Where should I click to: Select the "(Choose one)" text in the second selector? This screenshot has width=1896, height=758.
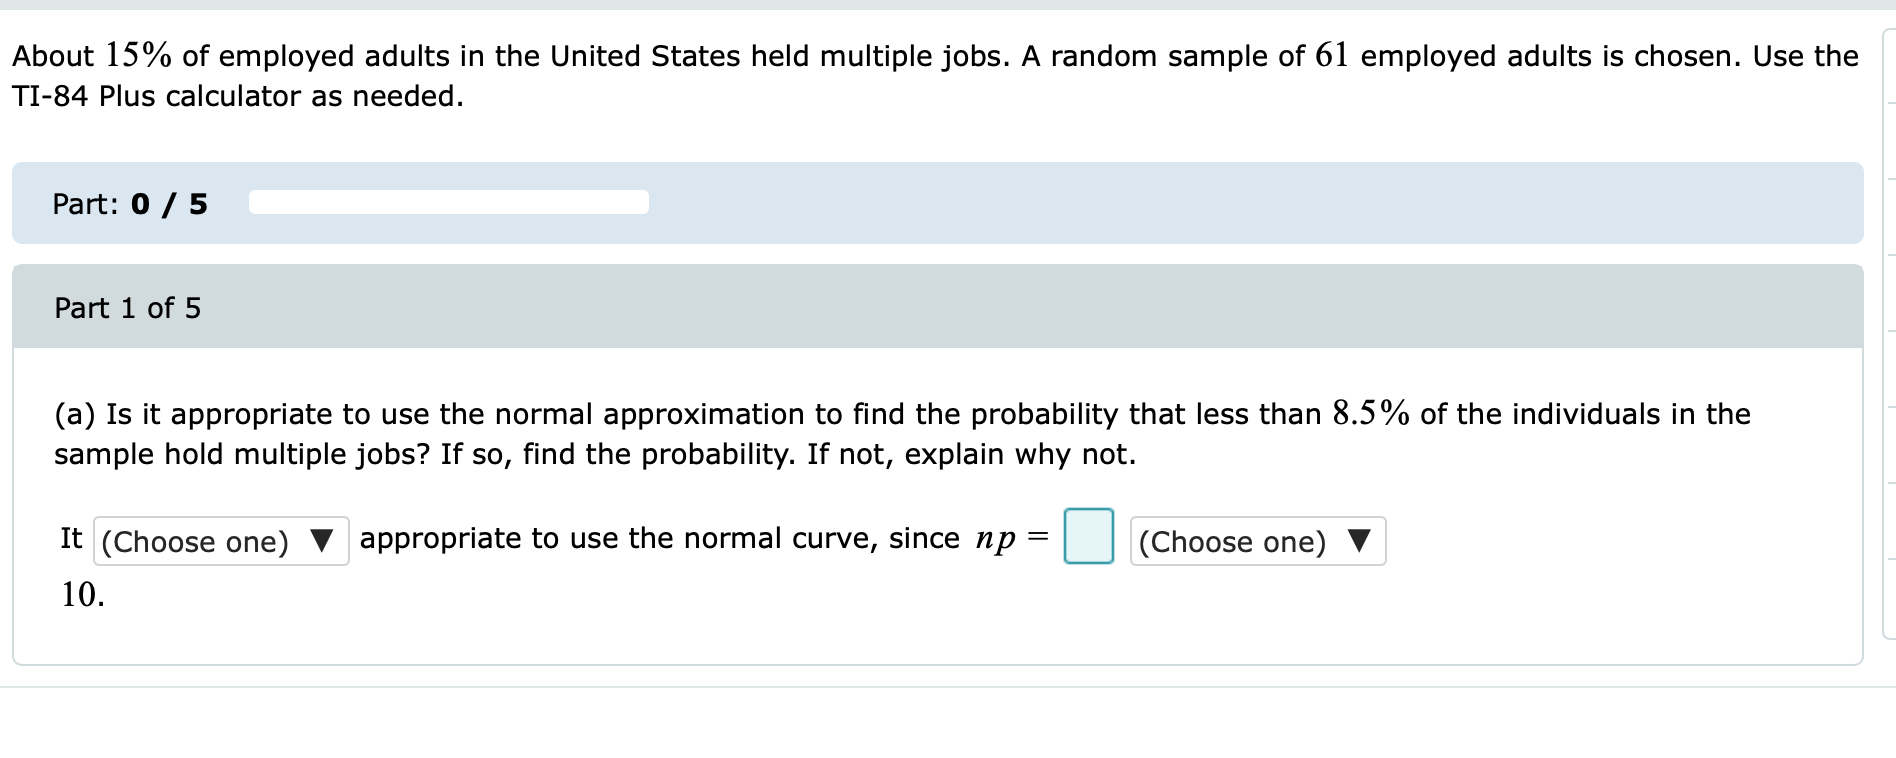coord(1232,541)
